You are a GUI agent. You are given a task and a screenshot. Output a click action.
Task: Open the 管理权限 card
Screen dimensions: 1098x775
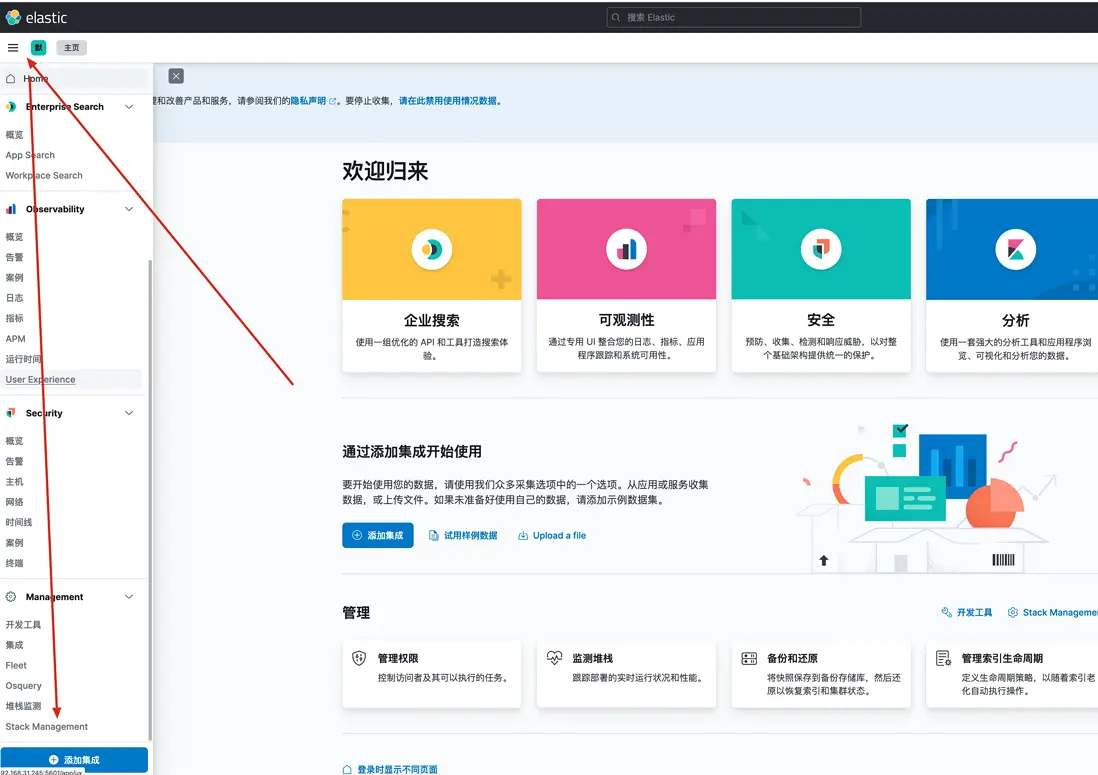[431, 674]
